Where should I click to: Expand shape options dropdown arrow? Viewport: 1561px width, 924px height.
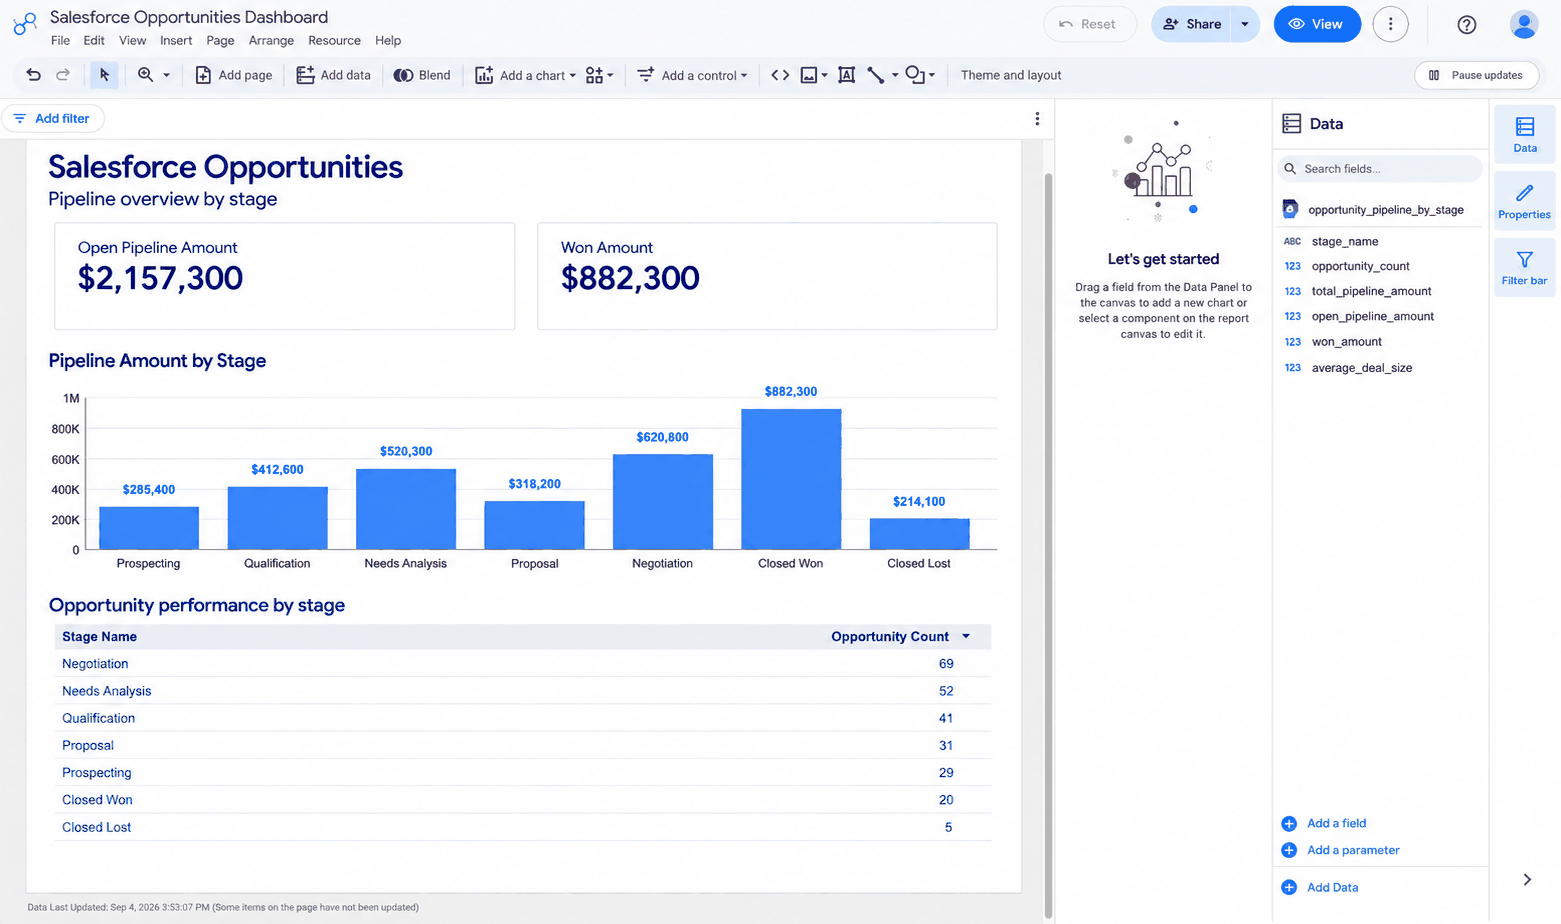(x=932, y=76)
